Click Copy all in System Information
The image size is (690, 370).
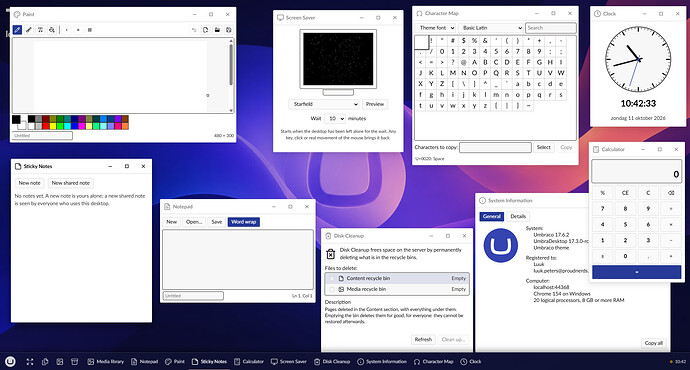pos(653,343)
